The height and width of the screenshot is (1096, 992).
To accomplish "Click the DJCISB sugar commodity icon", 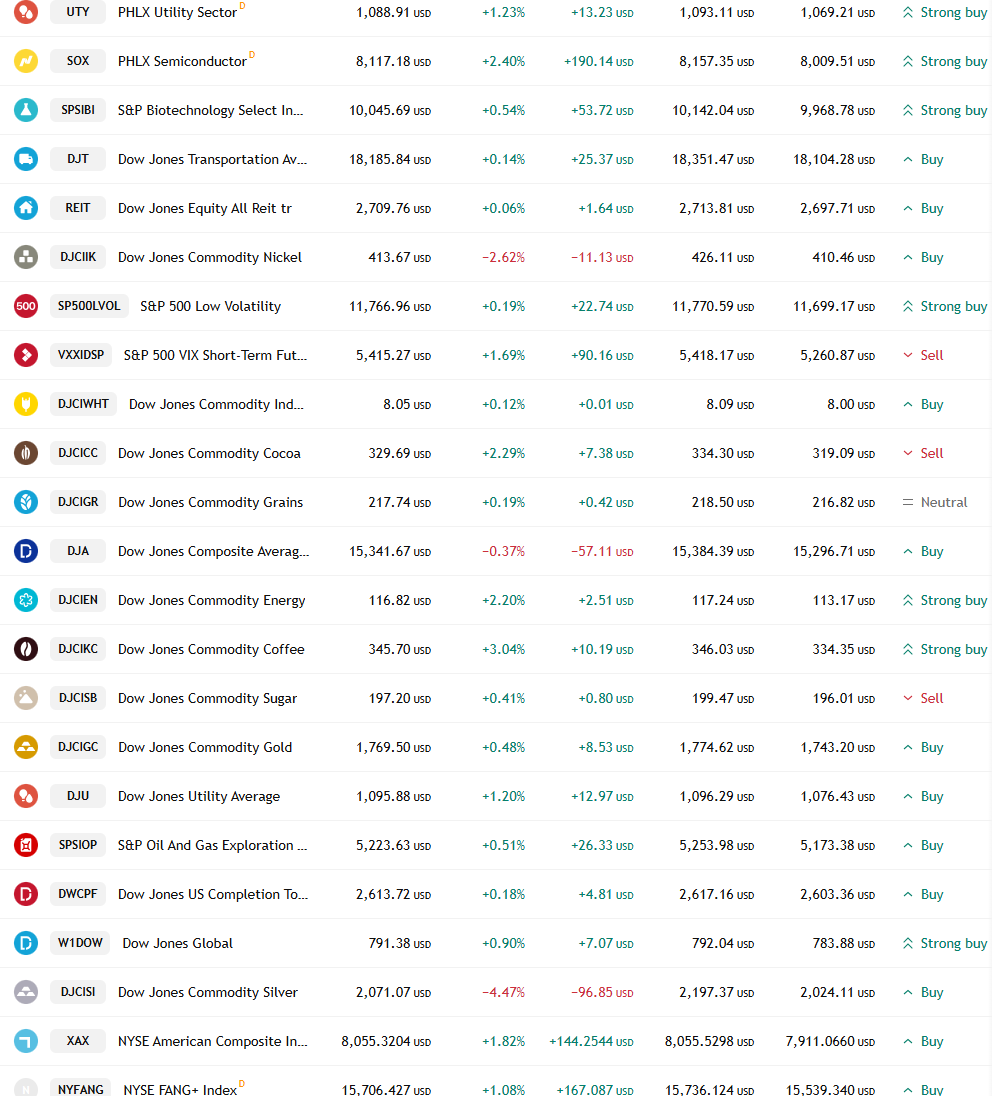I will pyautogui.click(x=26, y=698).
